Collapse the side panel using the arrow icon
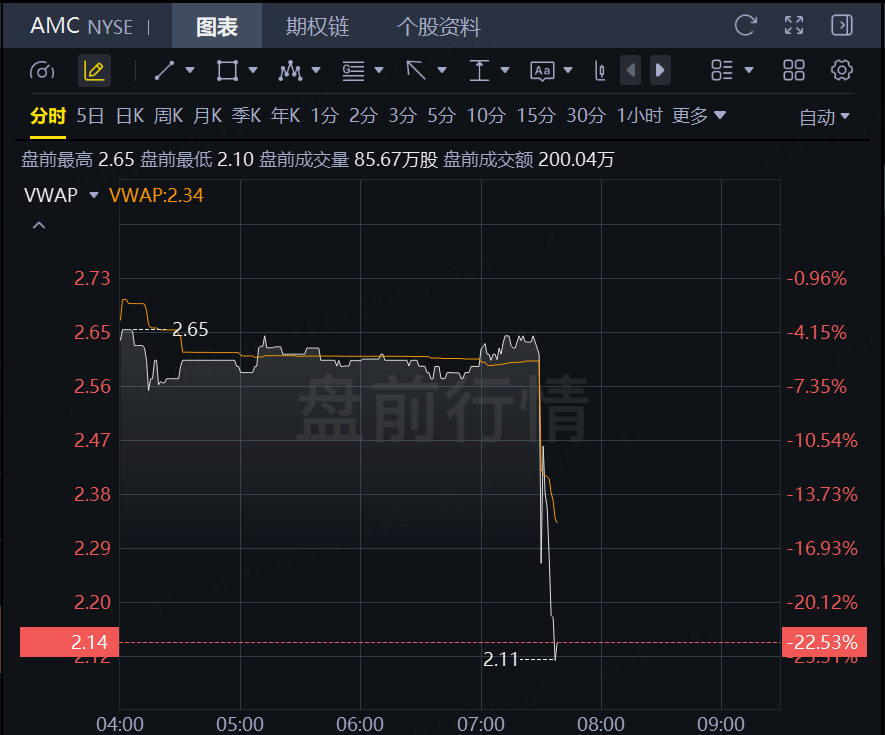The image size is (885, 735). coord(842,25)
